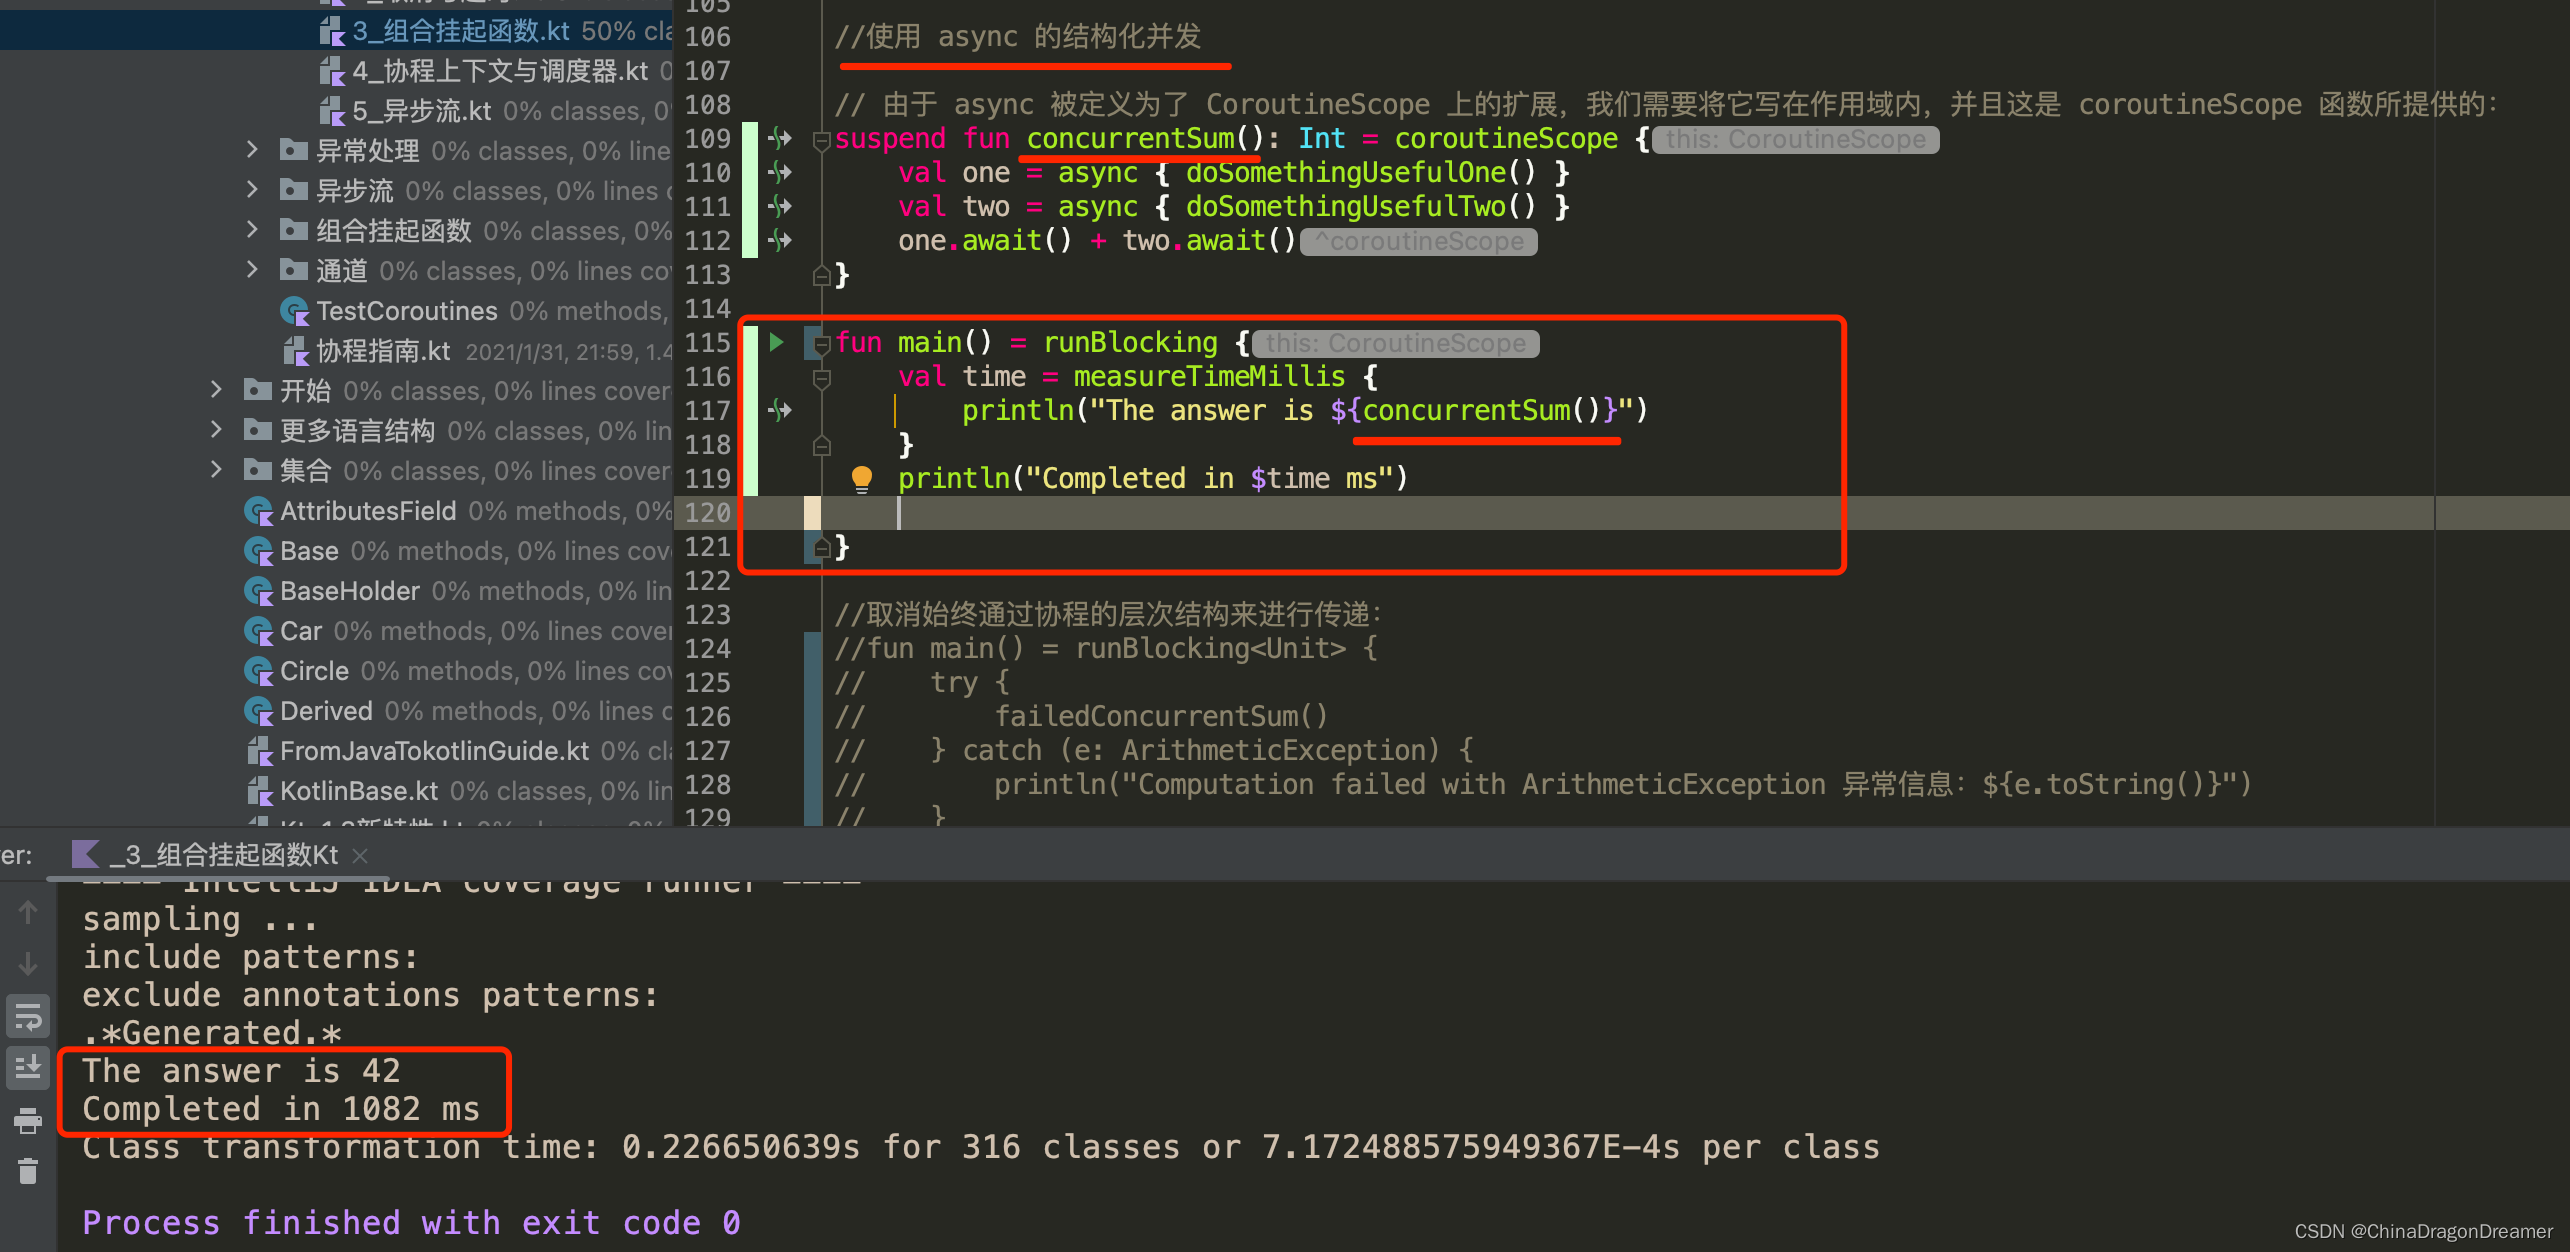
Task: Click the suspend call gutter icon on line 112
Action: point(780,240)
